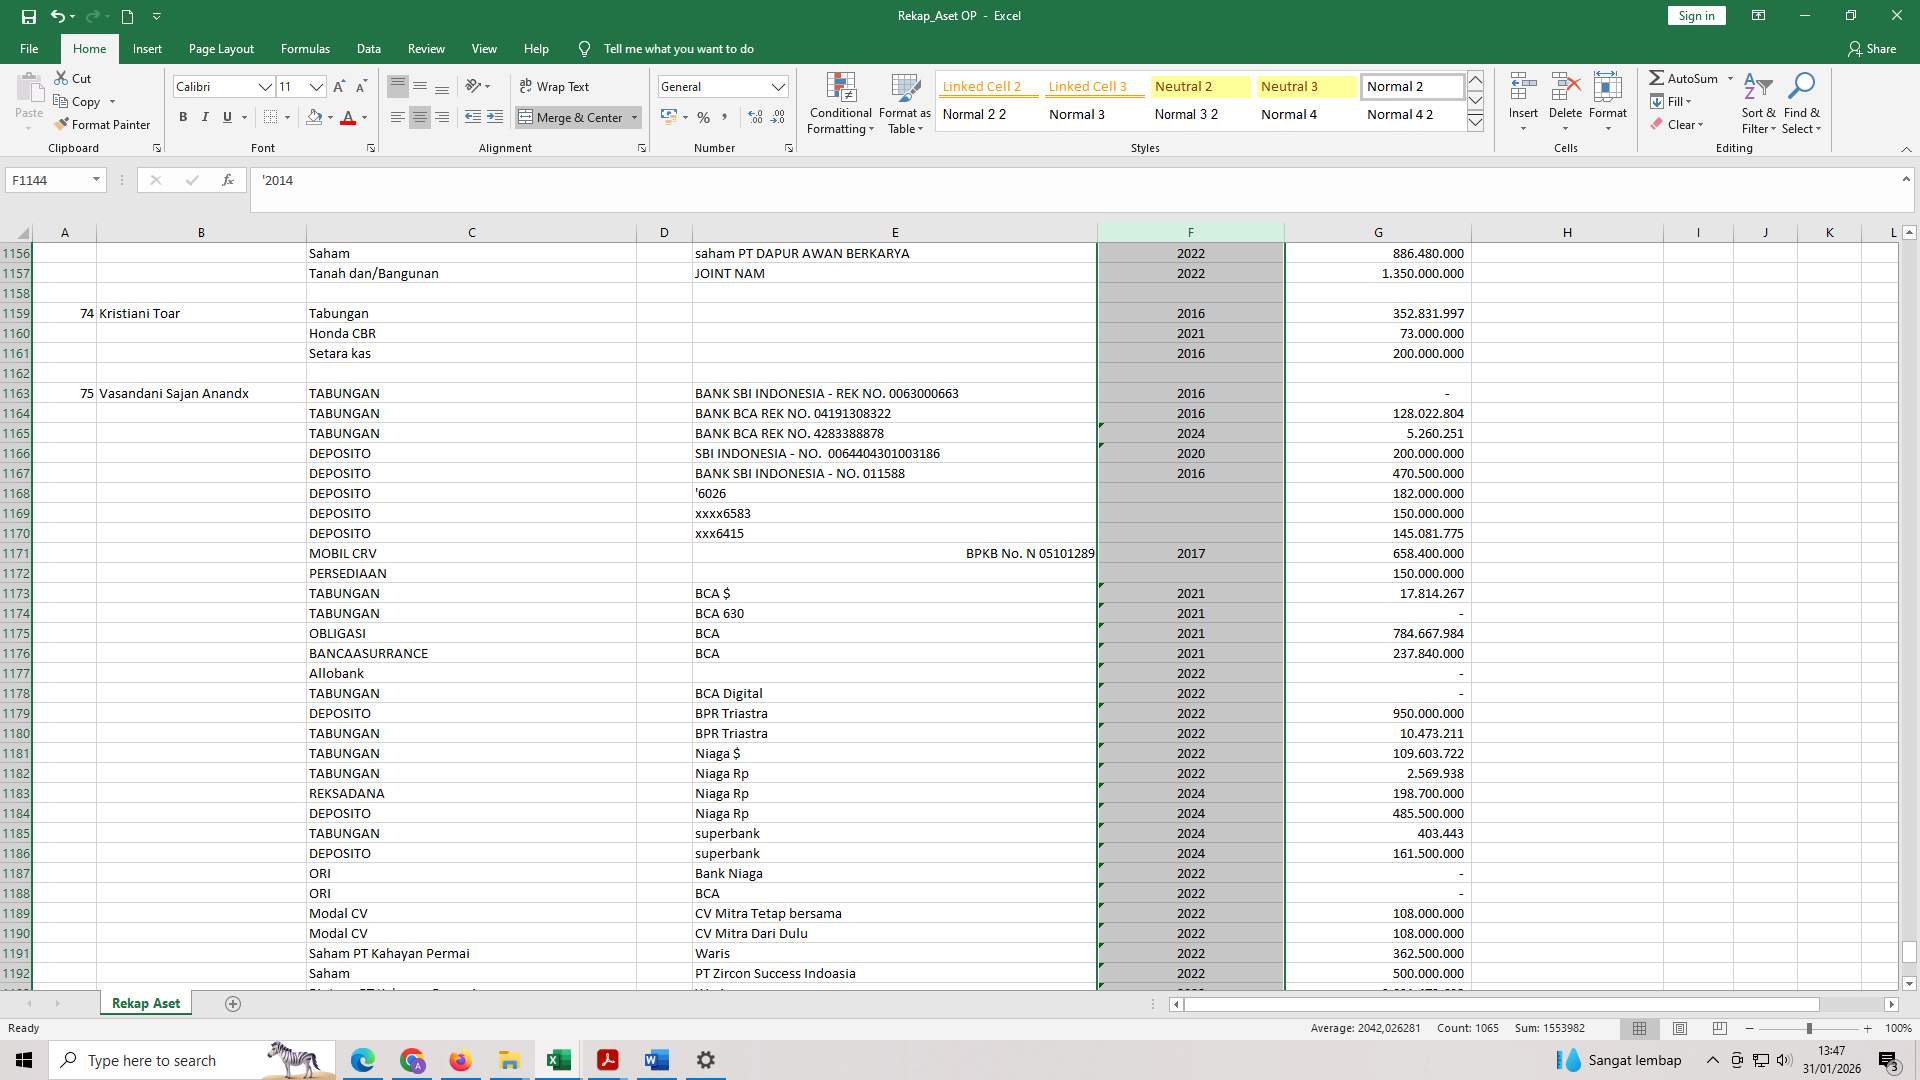
Task: Open the Number Format dropdown
Action: click(779, 86)
